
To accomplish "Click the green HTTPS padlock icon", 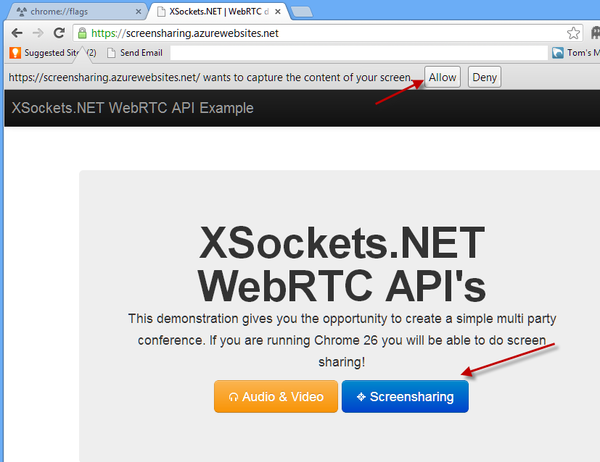I will [82, 33].
